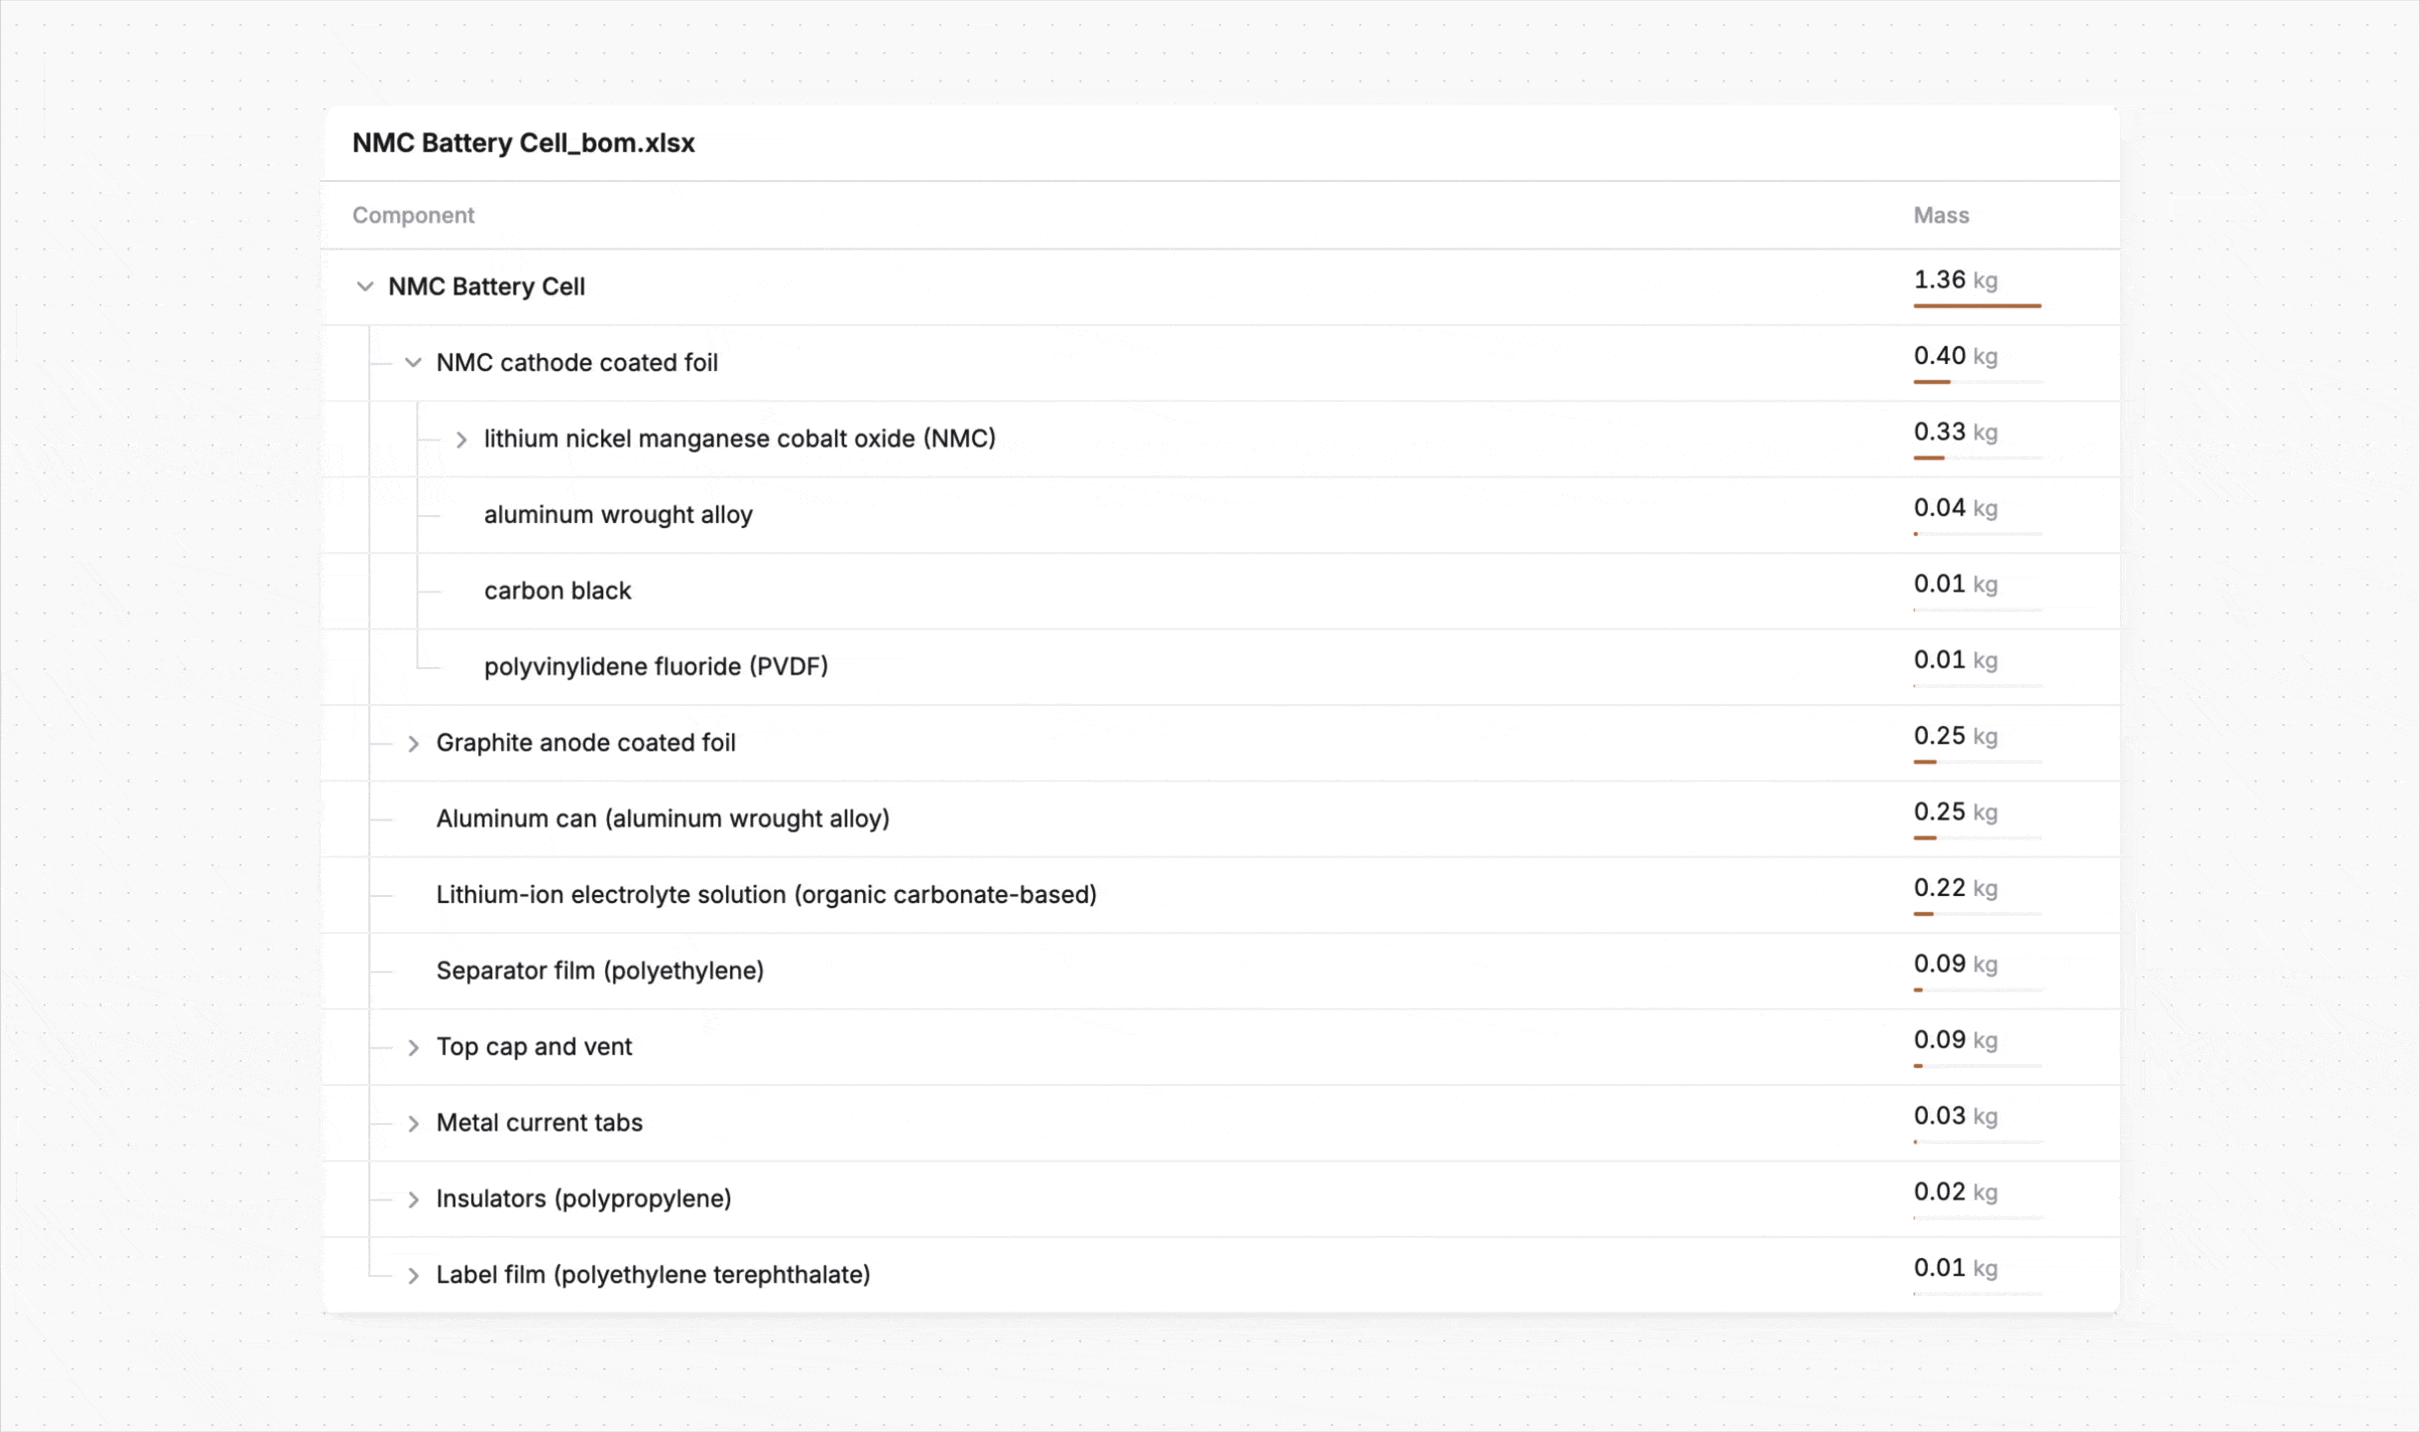
Task: Expand Top cap and vent chevron
Action: coord(413,1047)
